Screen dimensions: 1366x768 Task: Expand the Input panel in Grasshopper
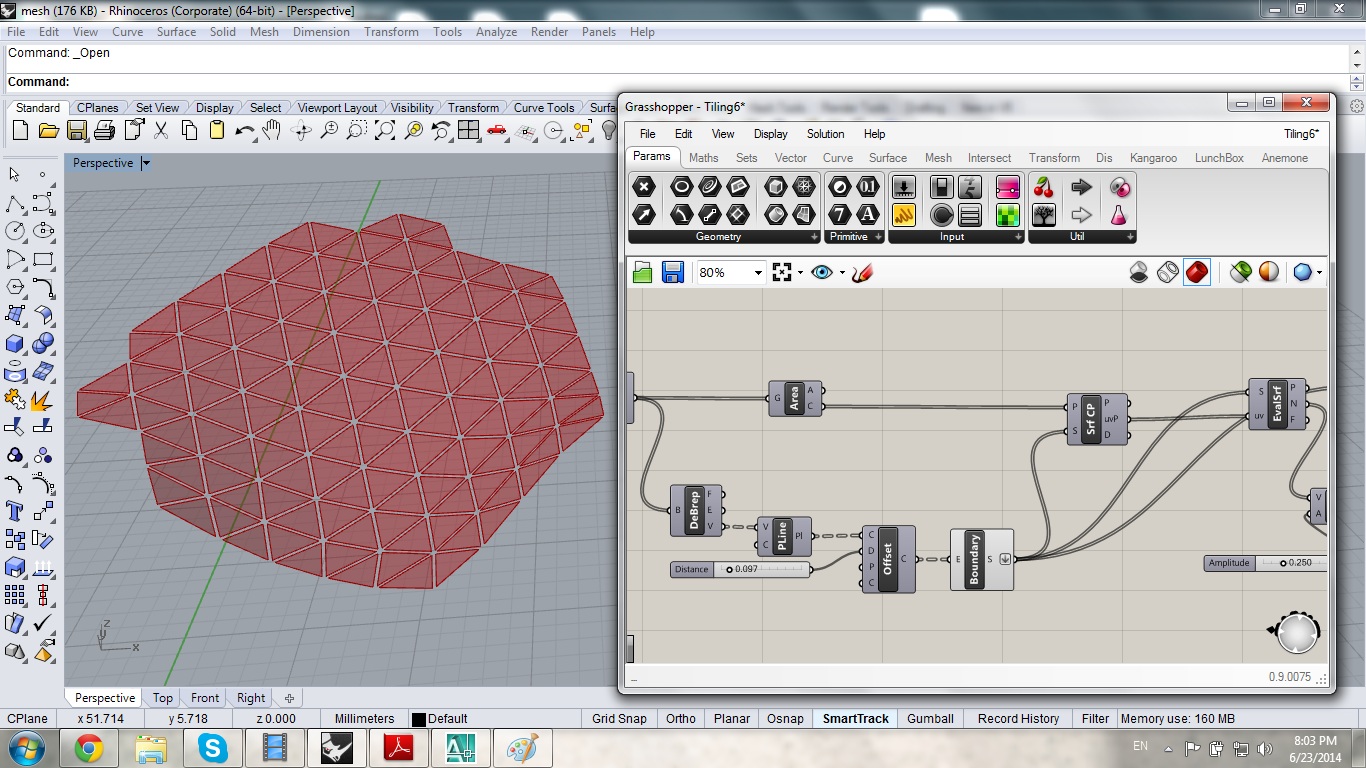coord(1018,237)
